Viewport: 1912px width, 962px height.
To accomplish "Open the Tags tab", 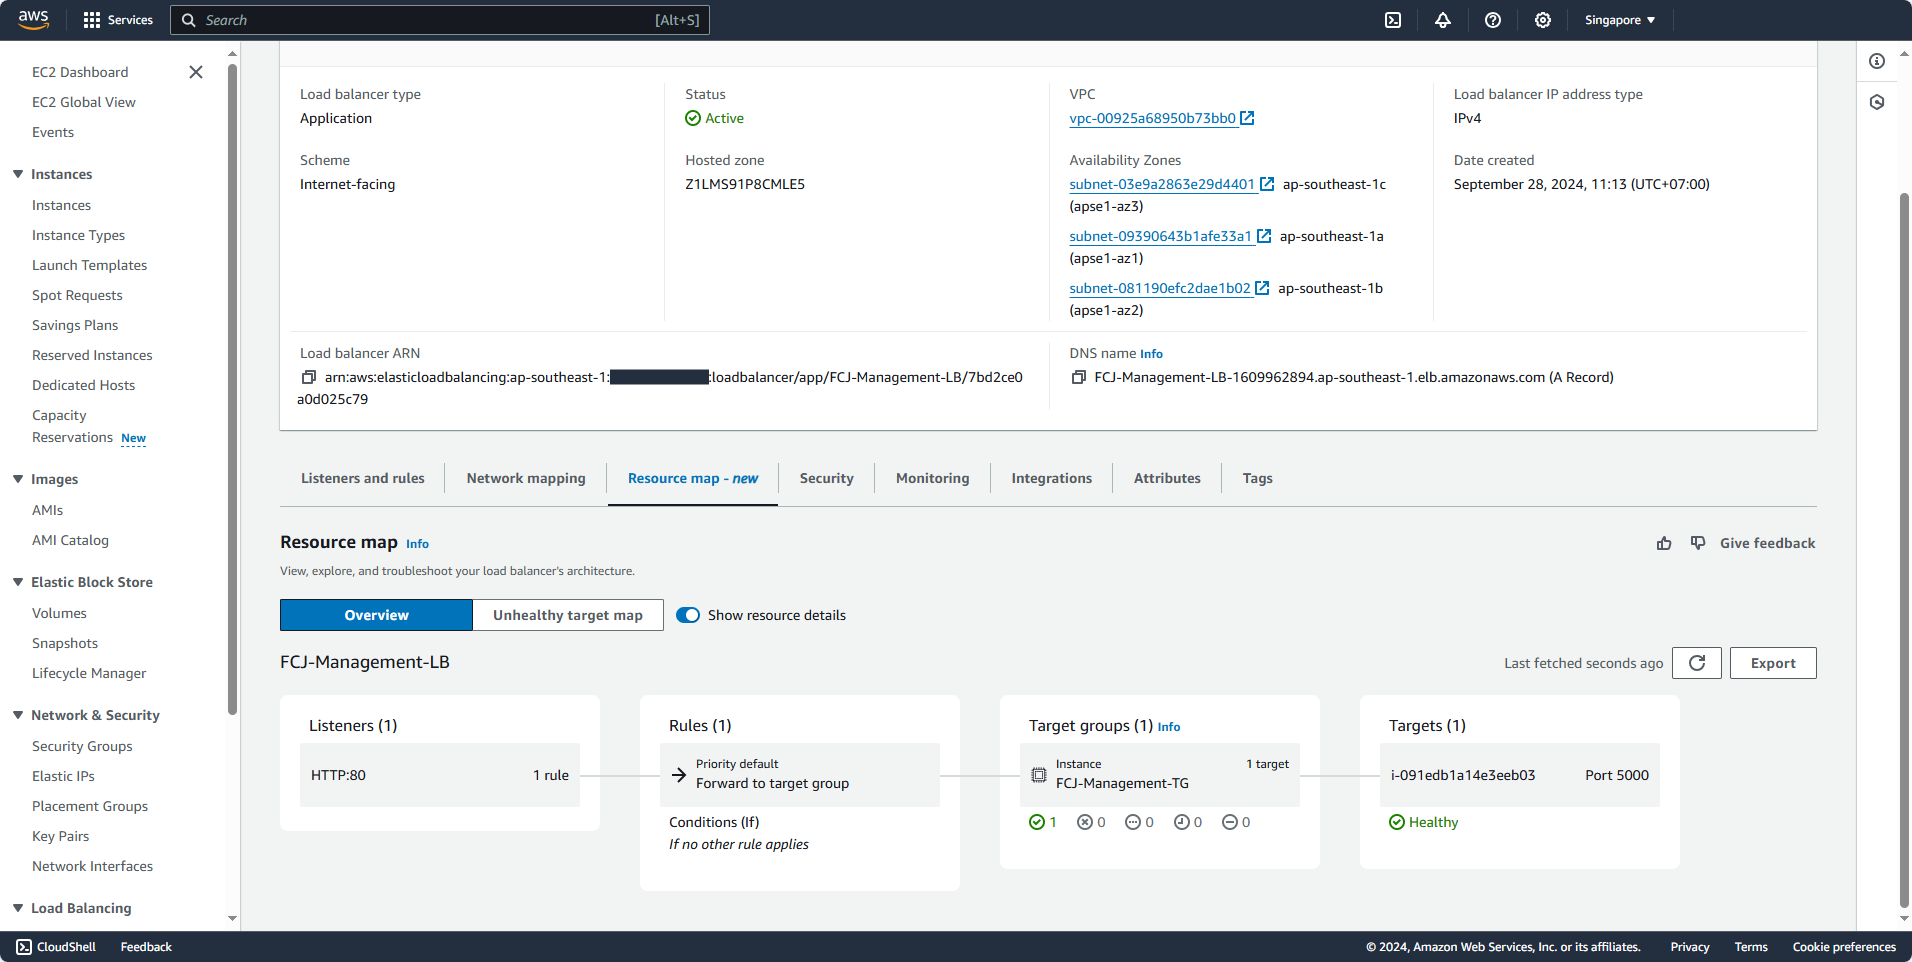I will point(1258,478).
